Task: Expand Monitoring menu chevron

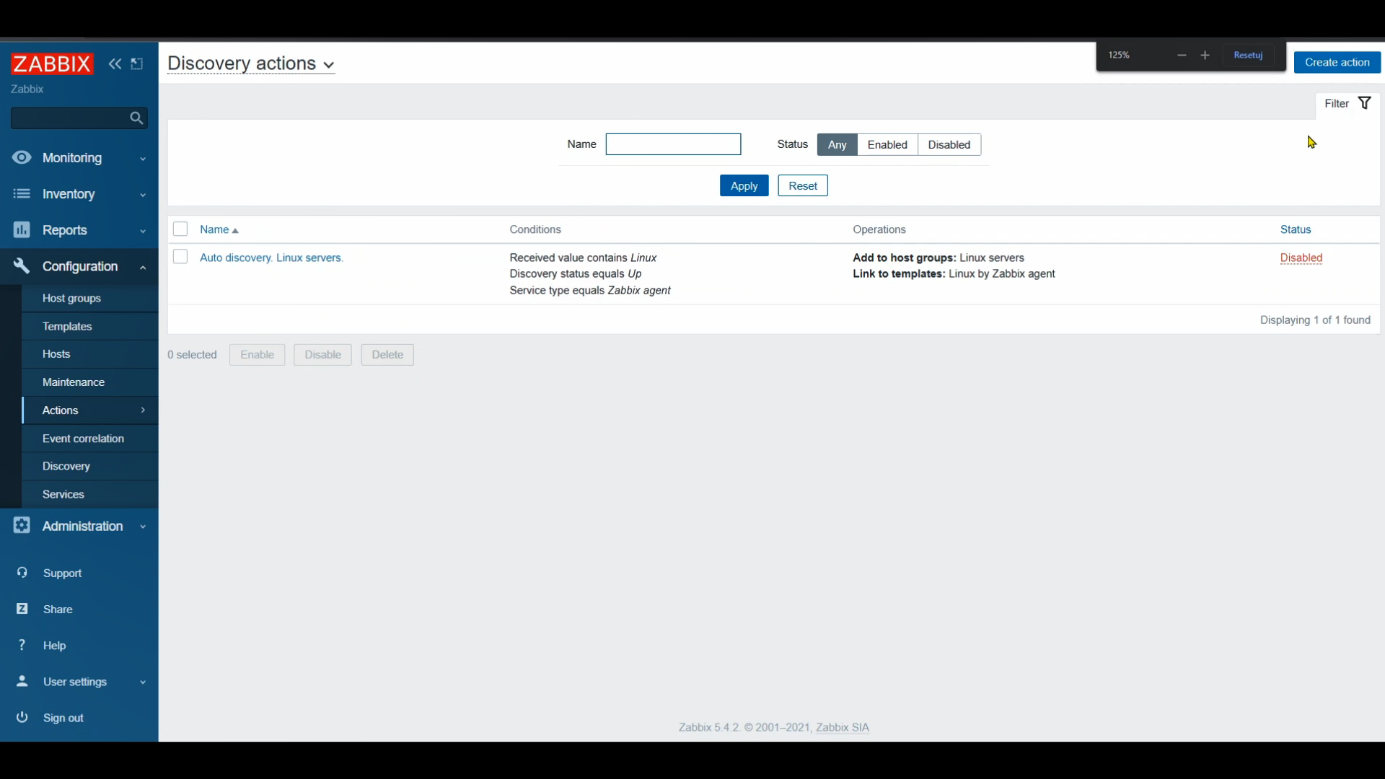Action: 142,159
